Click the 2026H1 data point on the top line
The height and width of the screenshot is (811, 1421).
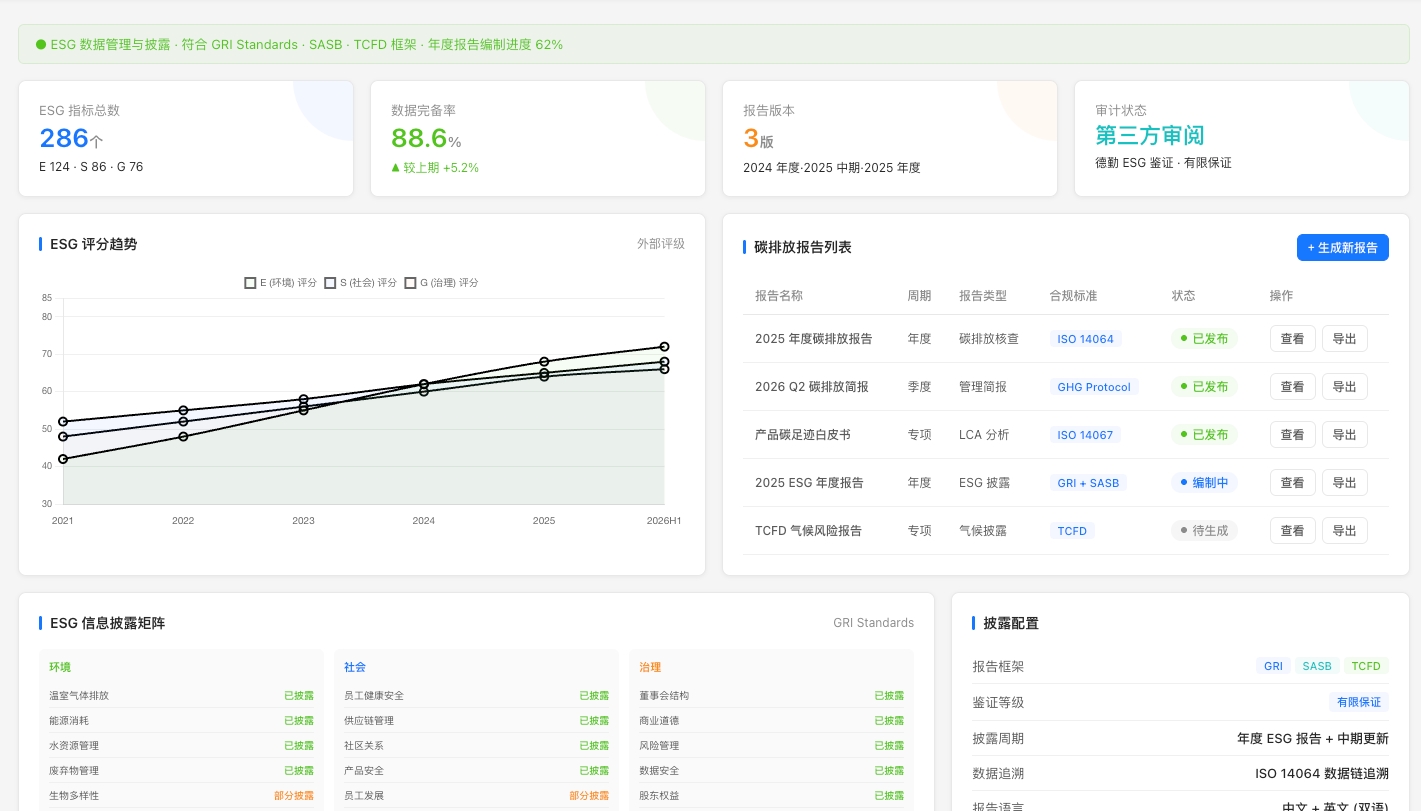tap(664, 347)
